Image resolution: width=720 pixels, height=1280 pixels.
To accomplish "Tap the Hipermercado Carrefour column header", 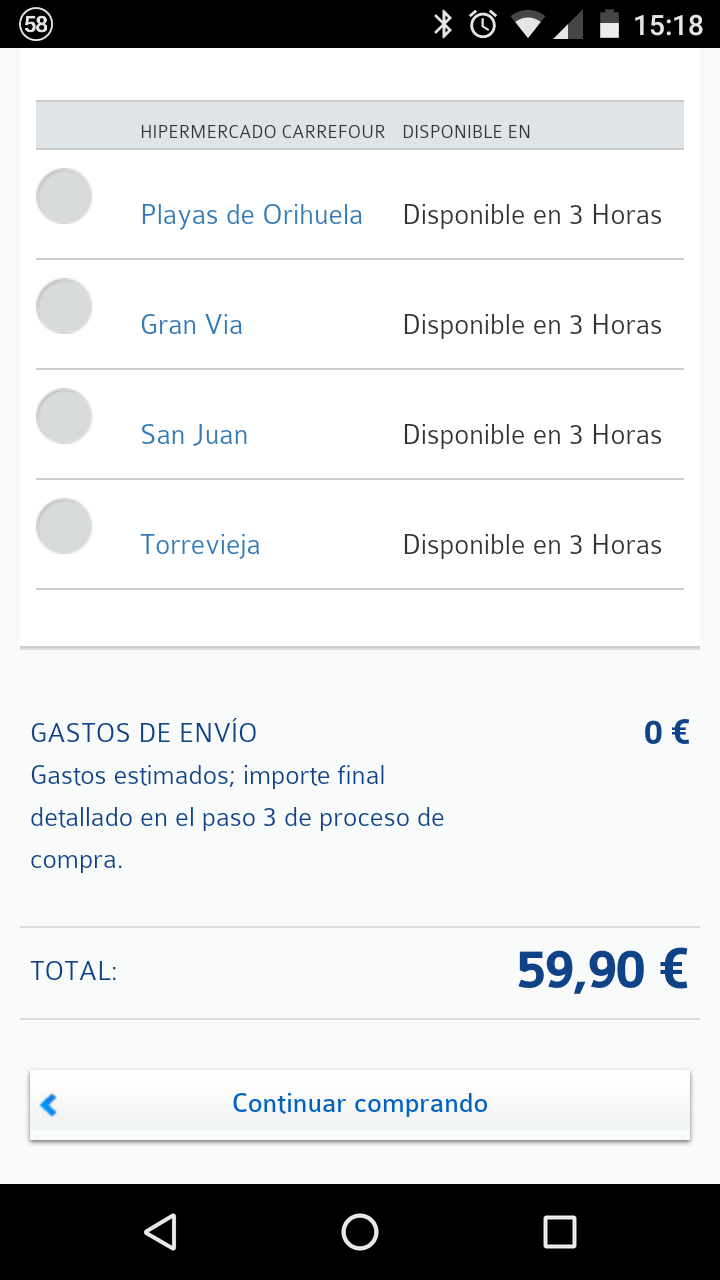I will click(x=262, y=132).
